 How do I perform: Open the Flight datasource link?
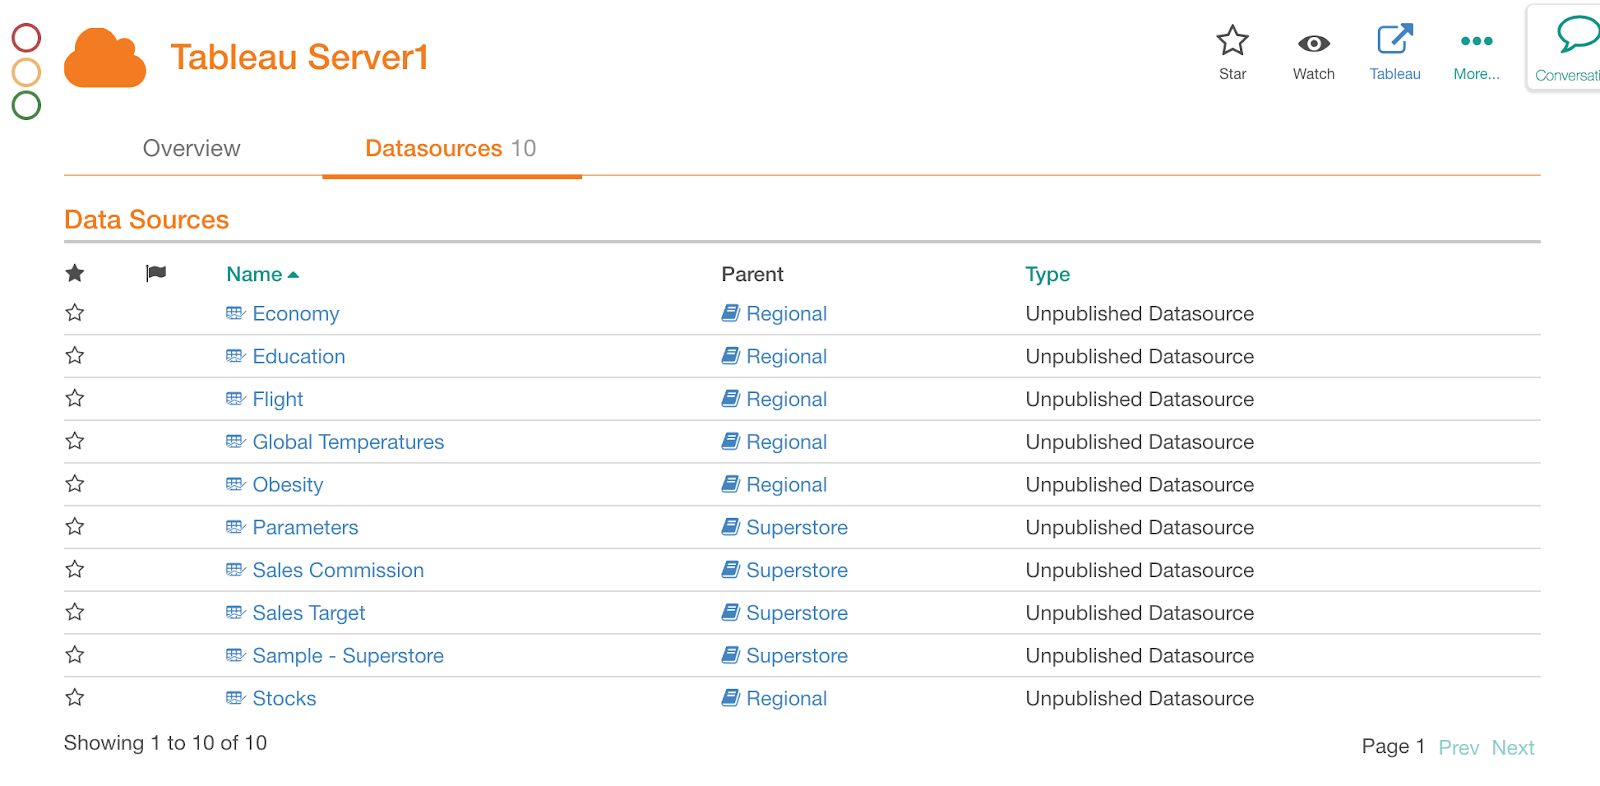coord(278,399)
